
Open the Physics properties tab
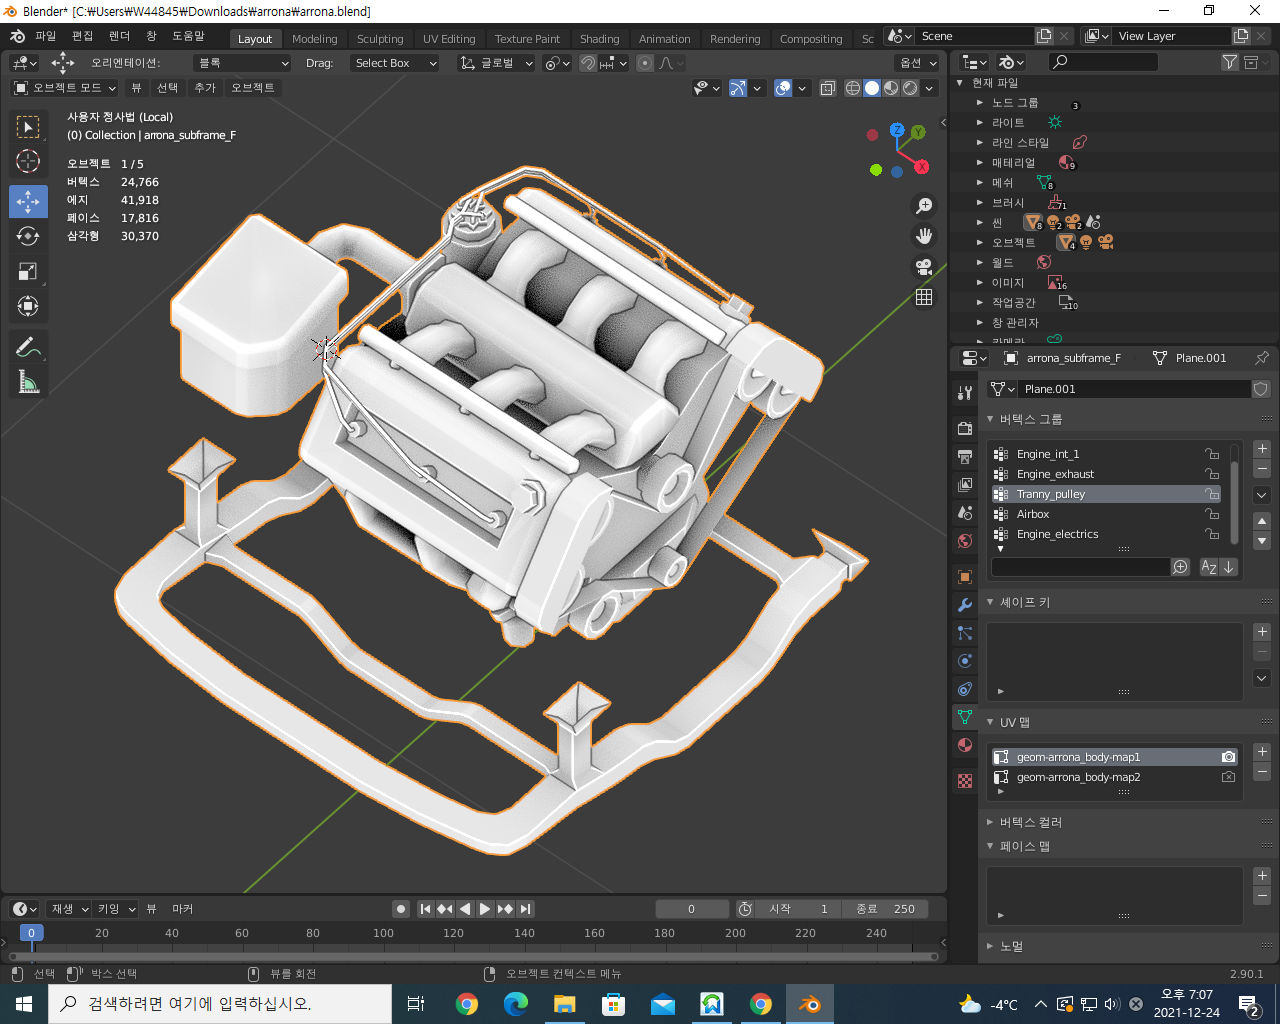(x=964, y=661)
